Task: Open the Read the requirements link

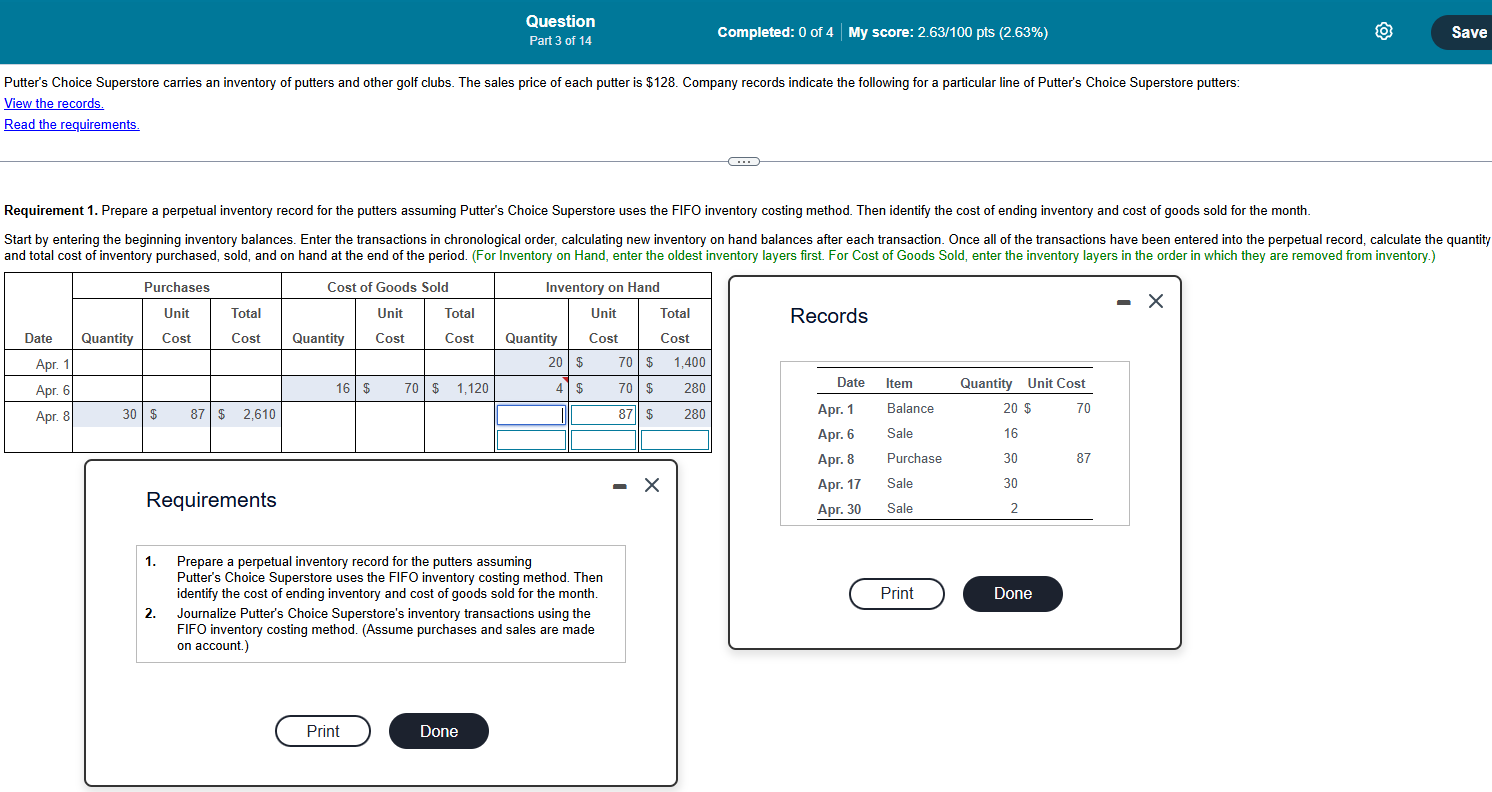Action: point(72,125)
